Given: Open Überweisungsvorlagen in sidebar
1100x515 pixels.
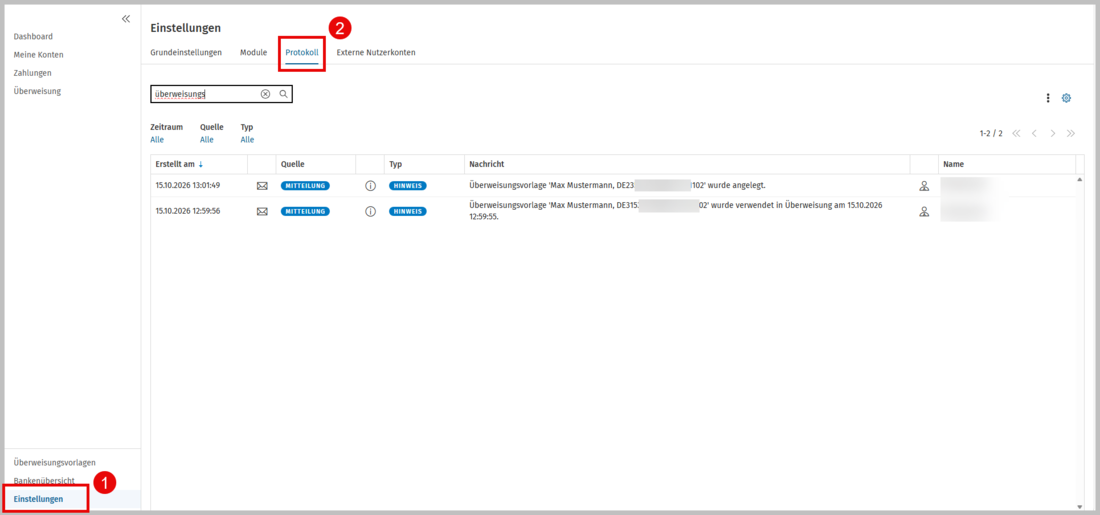Looking at the screenshot, I should tap(55, 462).
